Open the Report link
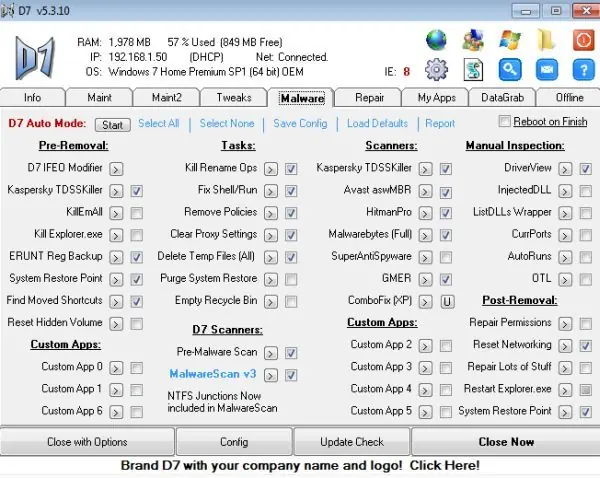This screenshot has height=478, width=600. click(x=440, y=123)
